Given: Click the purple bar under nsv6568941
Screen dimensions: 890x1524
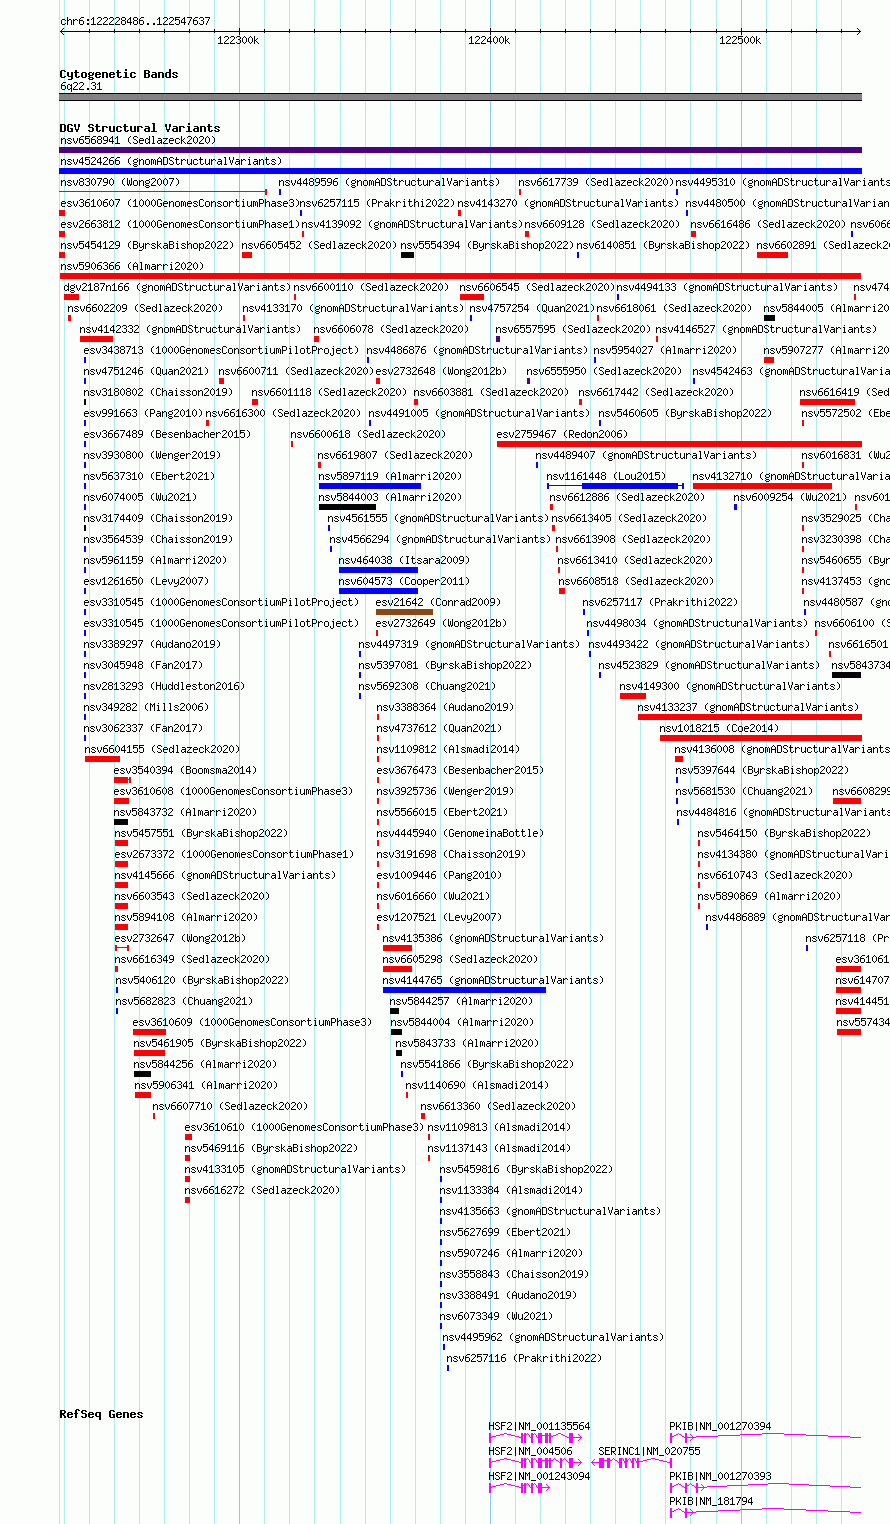Looking at the screenshot, I should pyautogui.click(x=460, y=150).
